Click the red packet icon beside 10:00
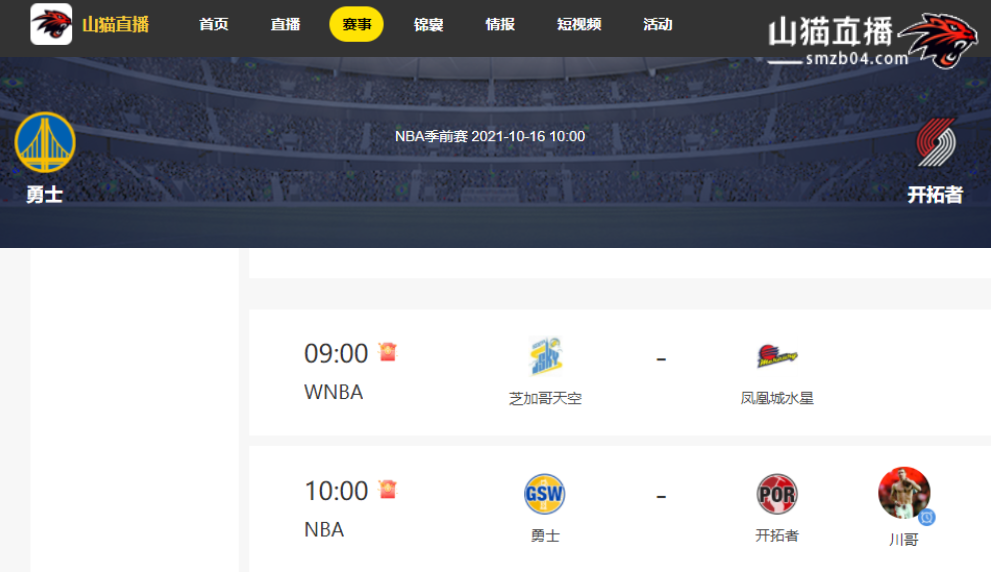 tap(387, 489)
